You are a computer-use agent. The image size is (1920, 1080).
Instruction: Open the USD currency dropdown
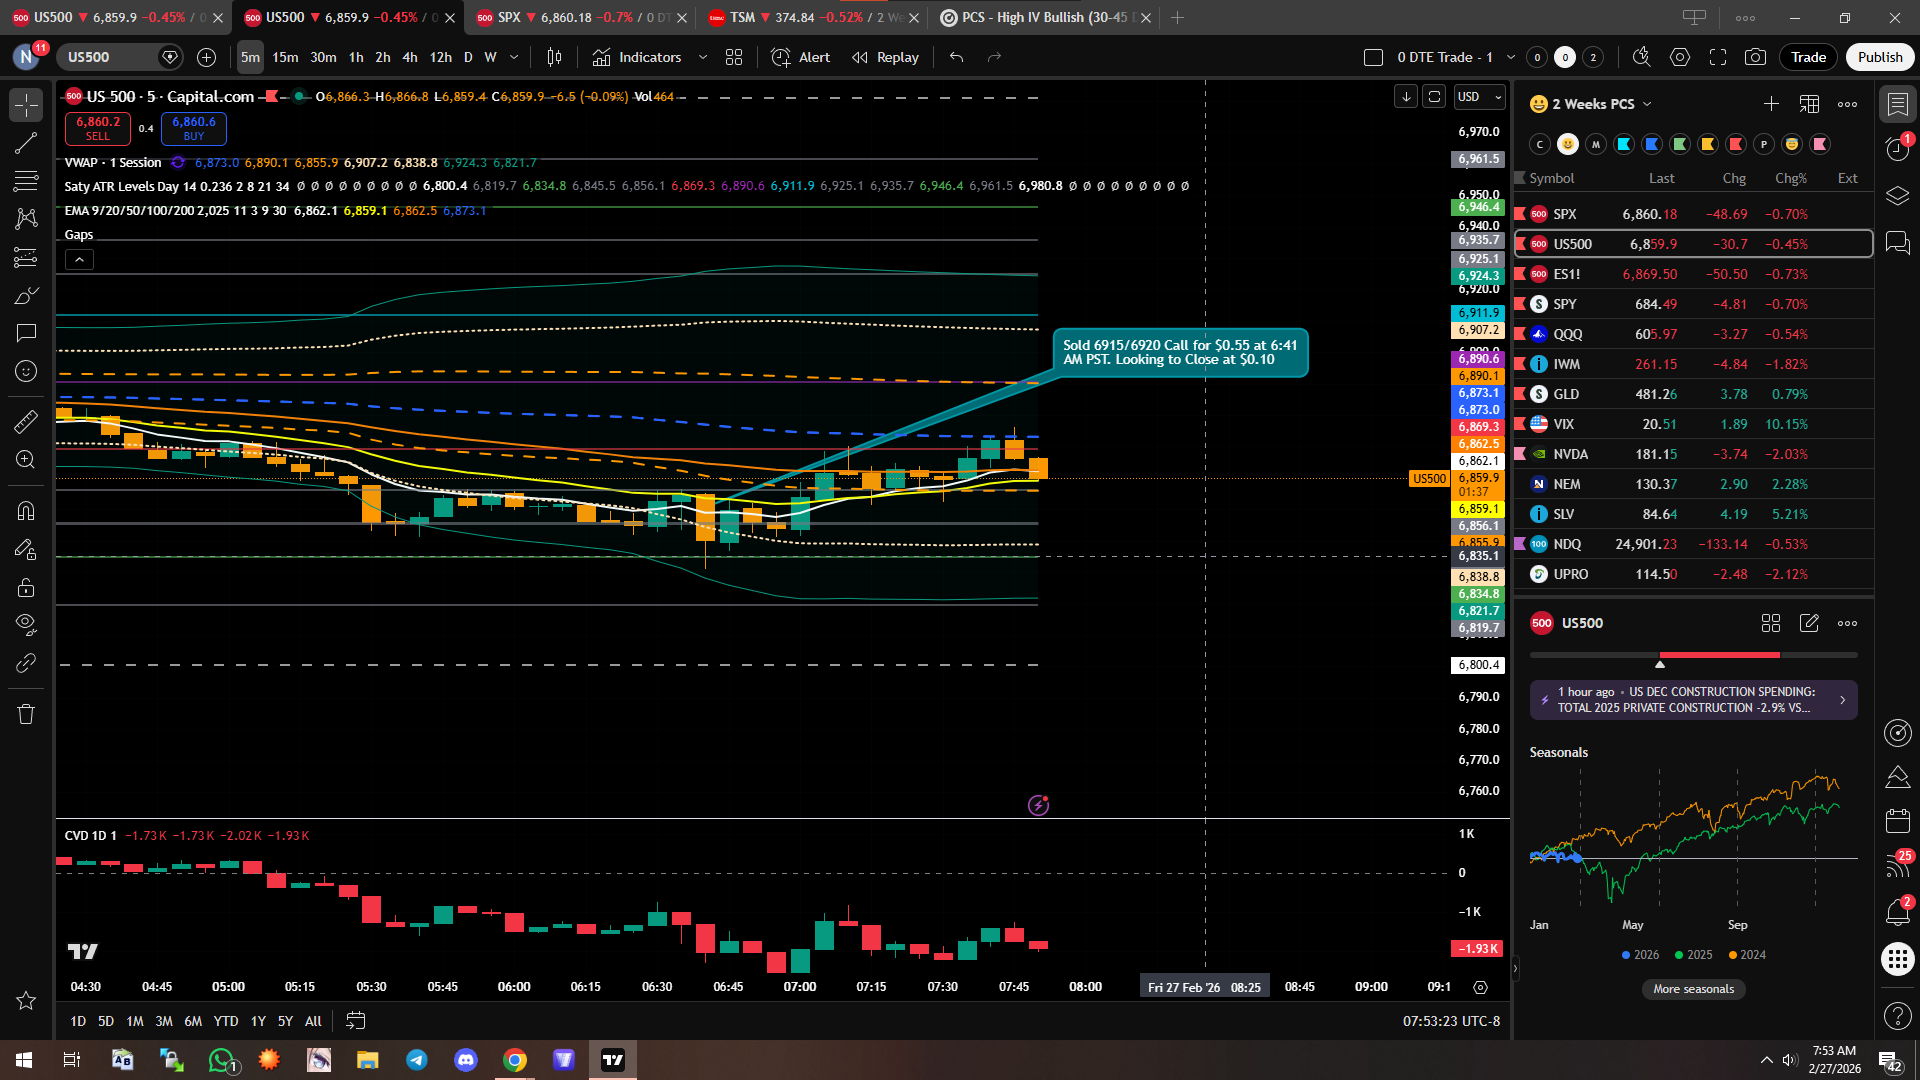point(1479,96)
